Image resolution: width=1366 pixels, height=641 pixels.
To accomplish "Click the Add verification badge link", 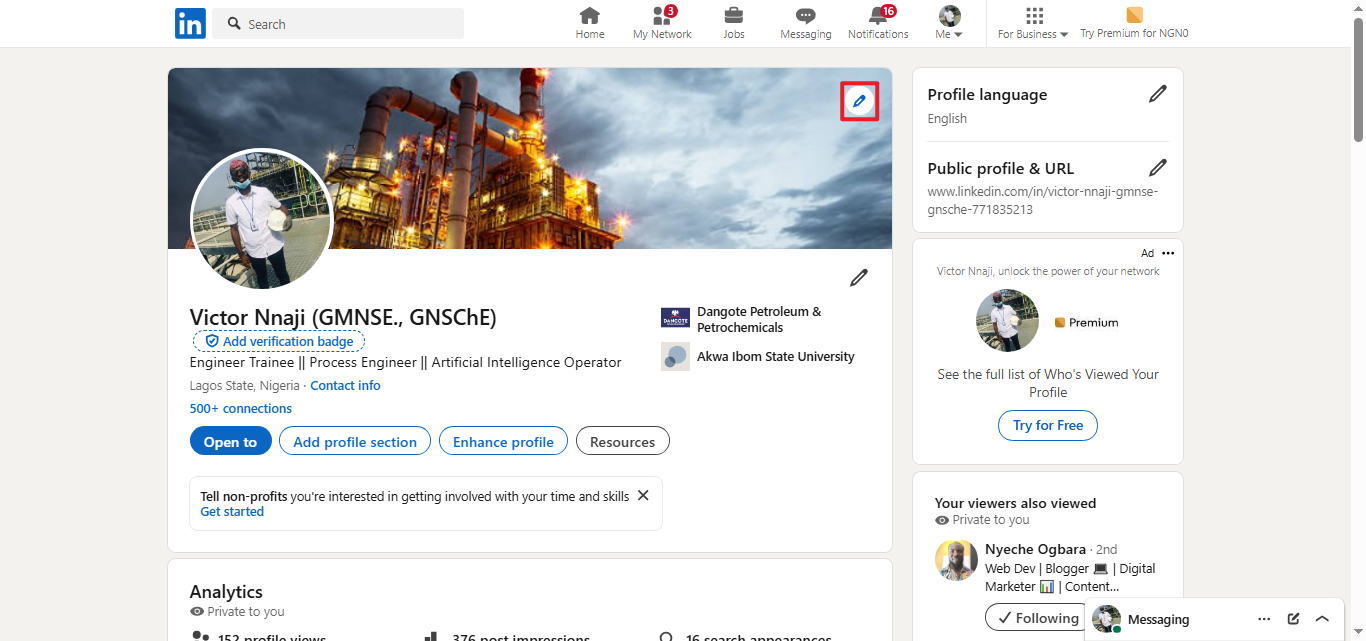I will [x=279, y=340].
